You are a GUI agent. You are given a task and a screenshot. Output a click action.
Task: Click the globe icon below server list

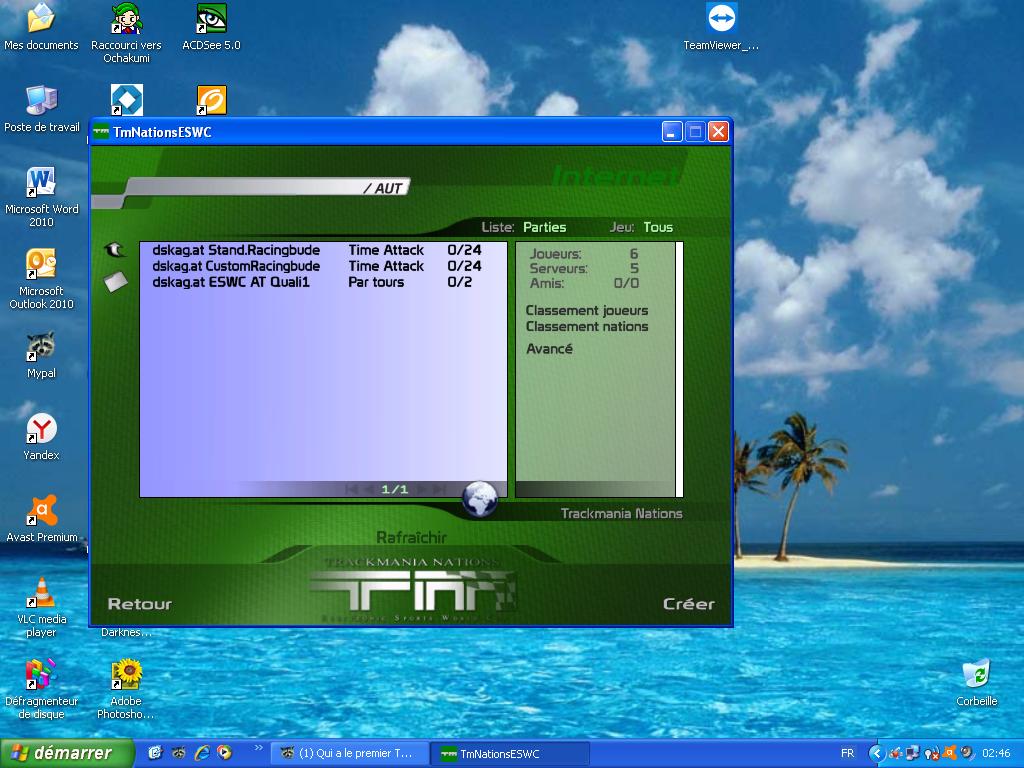point(479,498)
